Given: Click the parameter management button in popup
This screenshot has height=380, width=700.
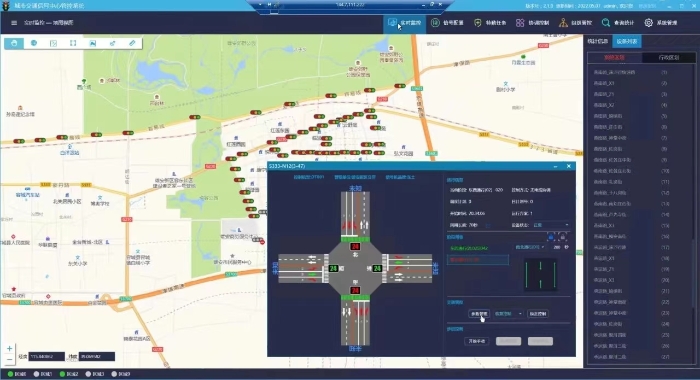Looking at the screenshot, I should [479, 314].
